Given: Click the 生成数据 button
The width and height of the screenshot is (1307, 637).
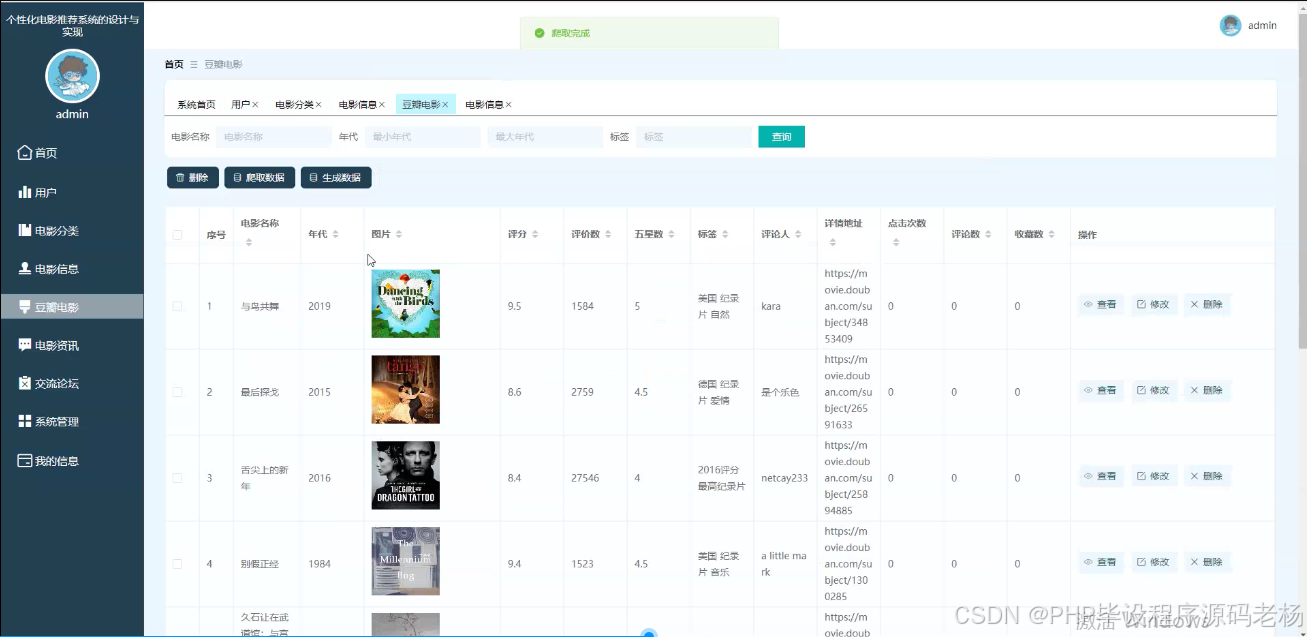Looking at the screenshot, I should 336,177.
